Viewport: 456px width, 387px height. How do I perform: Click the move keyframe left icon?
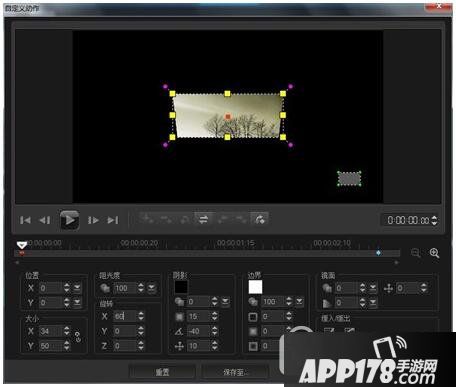pyautogui.click(x=223, y=219)
